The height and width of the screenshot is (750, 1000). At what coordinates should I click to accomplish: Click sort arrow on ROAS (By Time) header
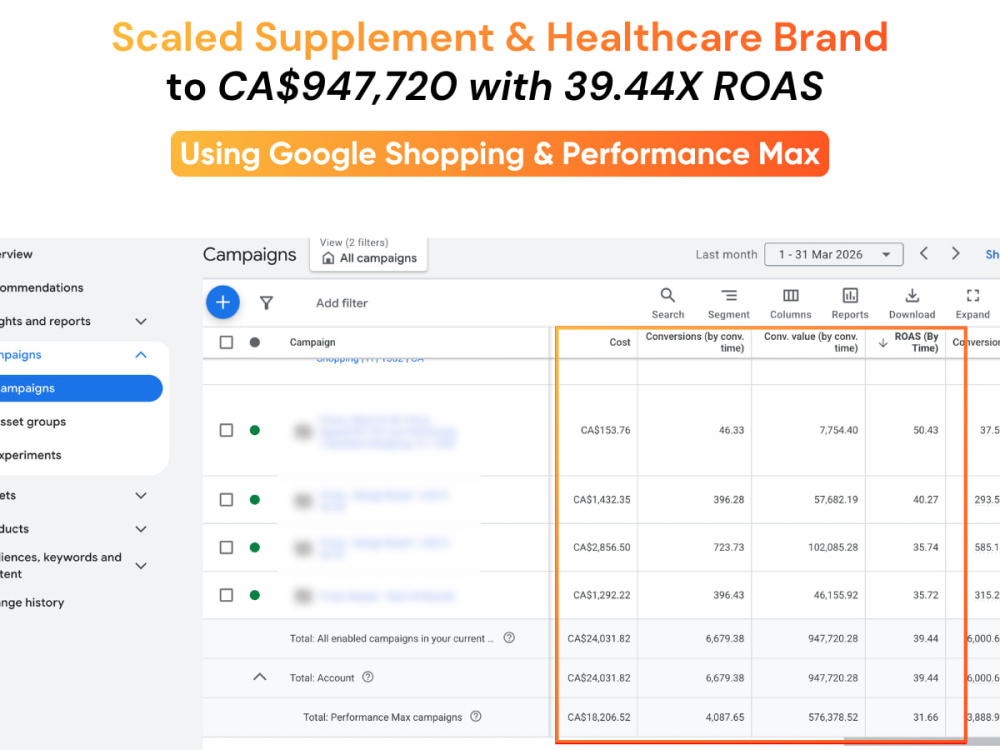(x=883, y=343)
